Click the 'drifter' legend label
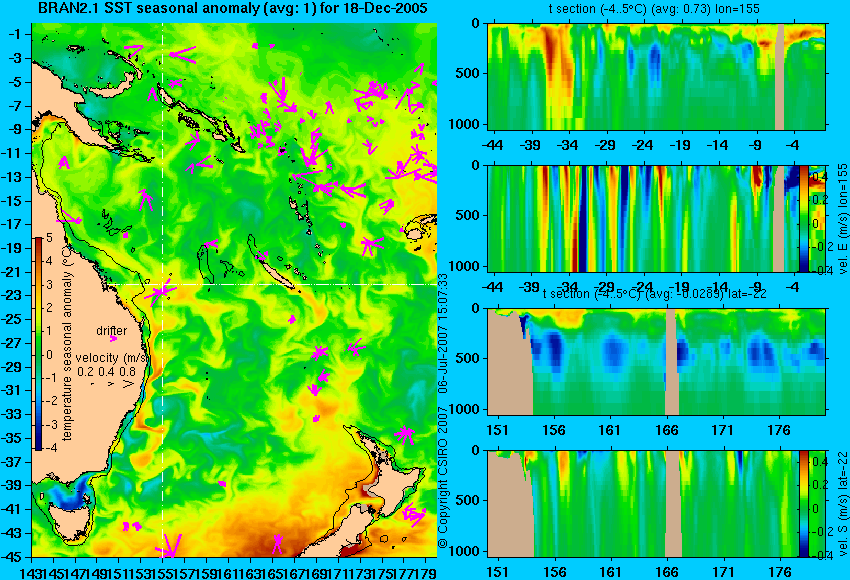This screenshot has width=850, height=580. pyautogui.click(x=112, y=331)
